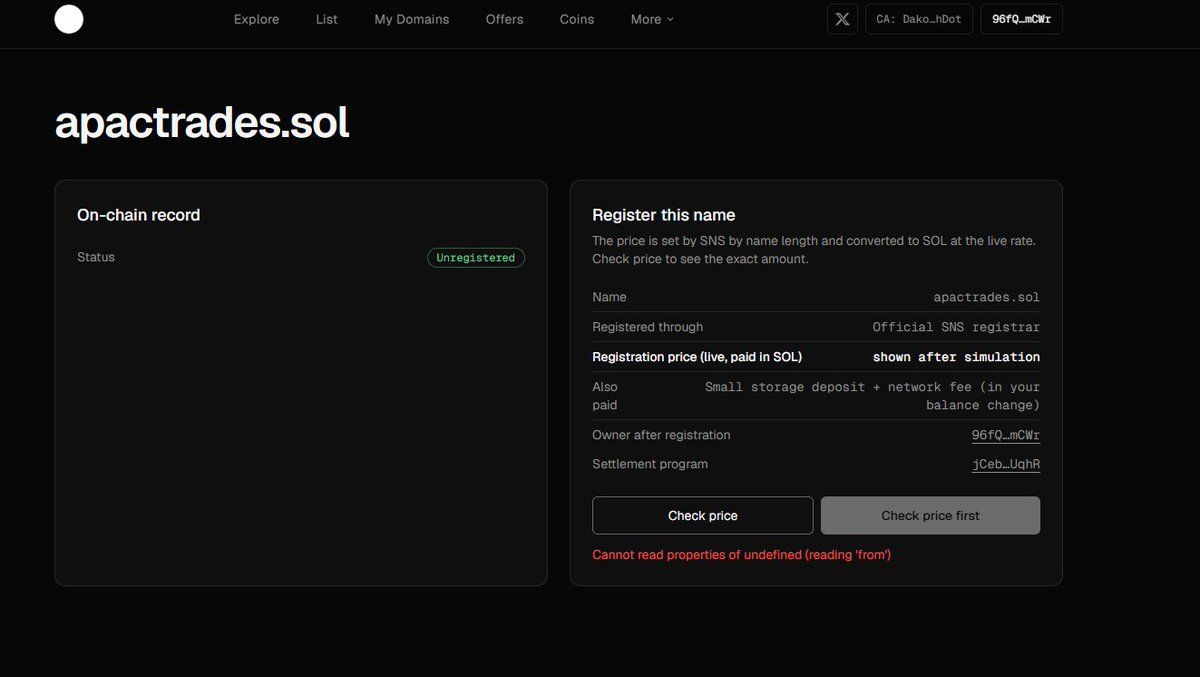Open My Domains
The height and width of the screenshot is (677, 1200).
click(412, 19)
